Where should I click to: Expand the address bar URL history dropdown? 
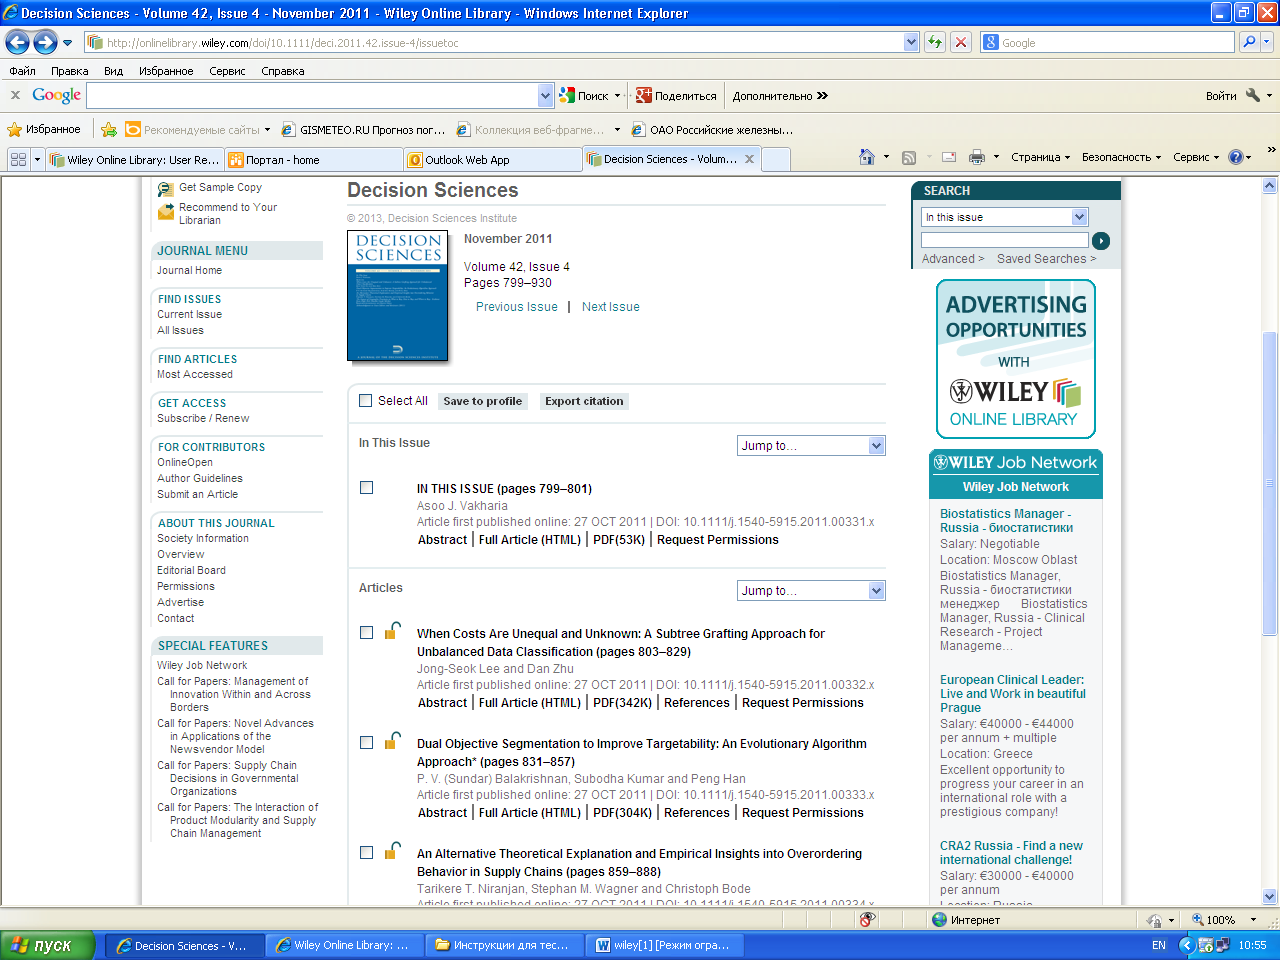click(x=911, y=42)
